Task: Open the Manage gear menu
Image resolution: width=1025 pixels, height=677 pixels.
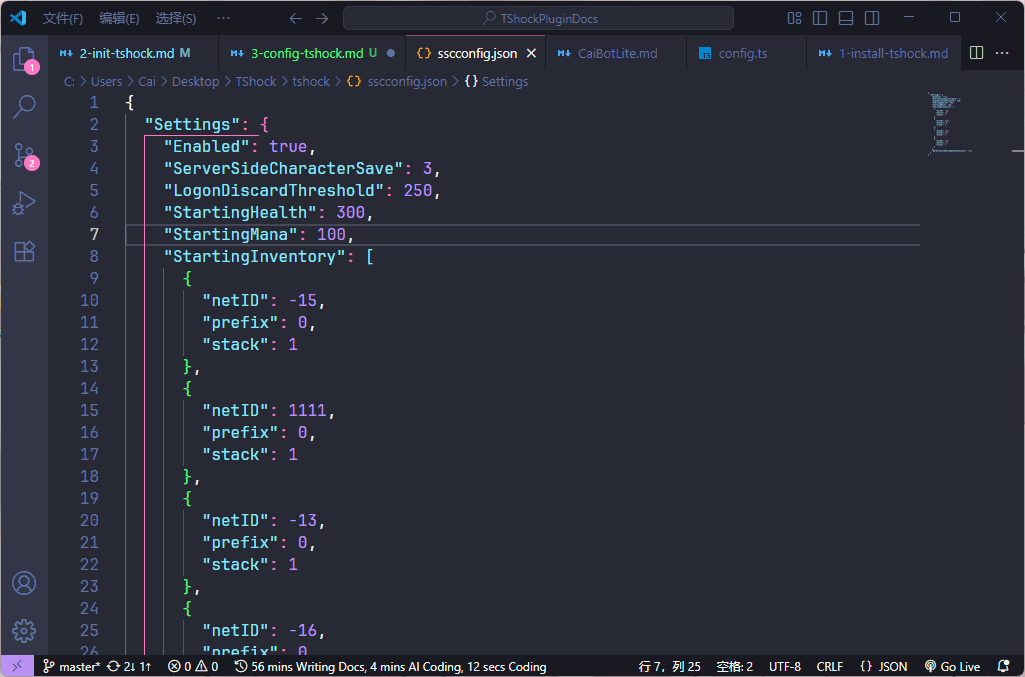Action: 24,631
